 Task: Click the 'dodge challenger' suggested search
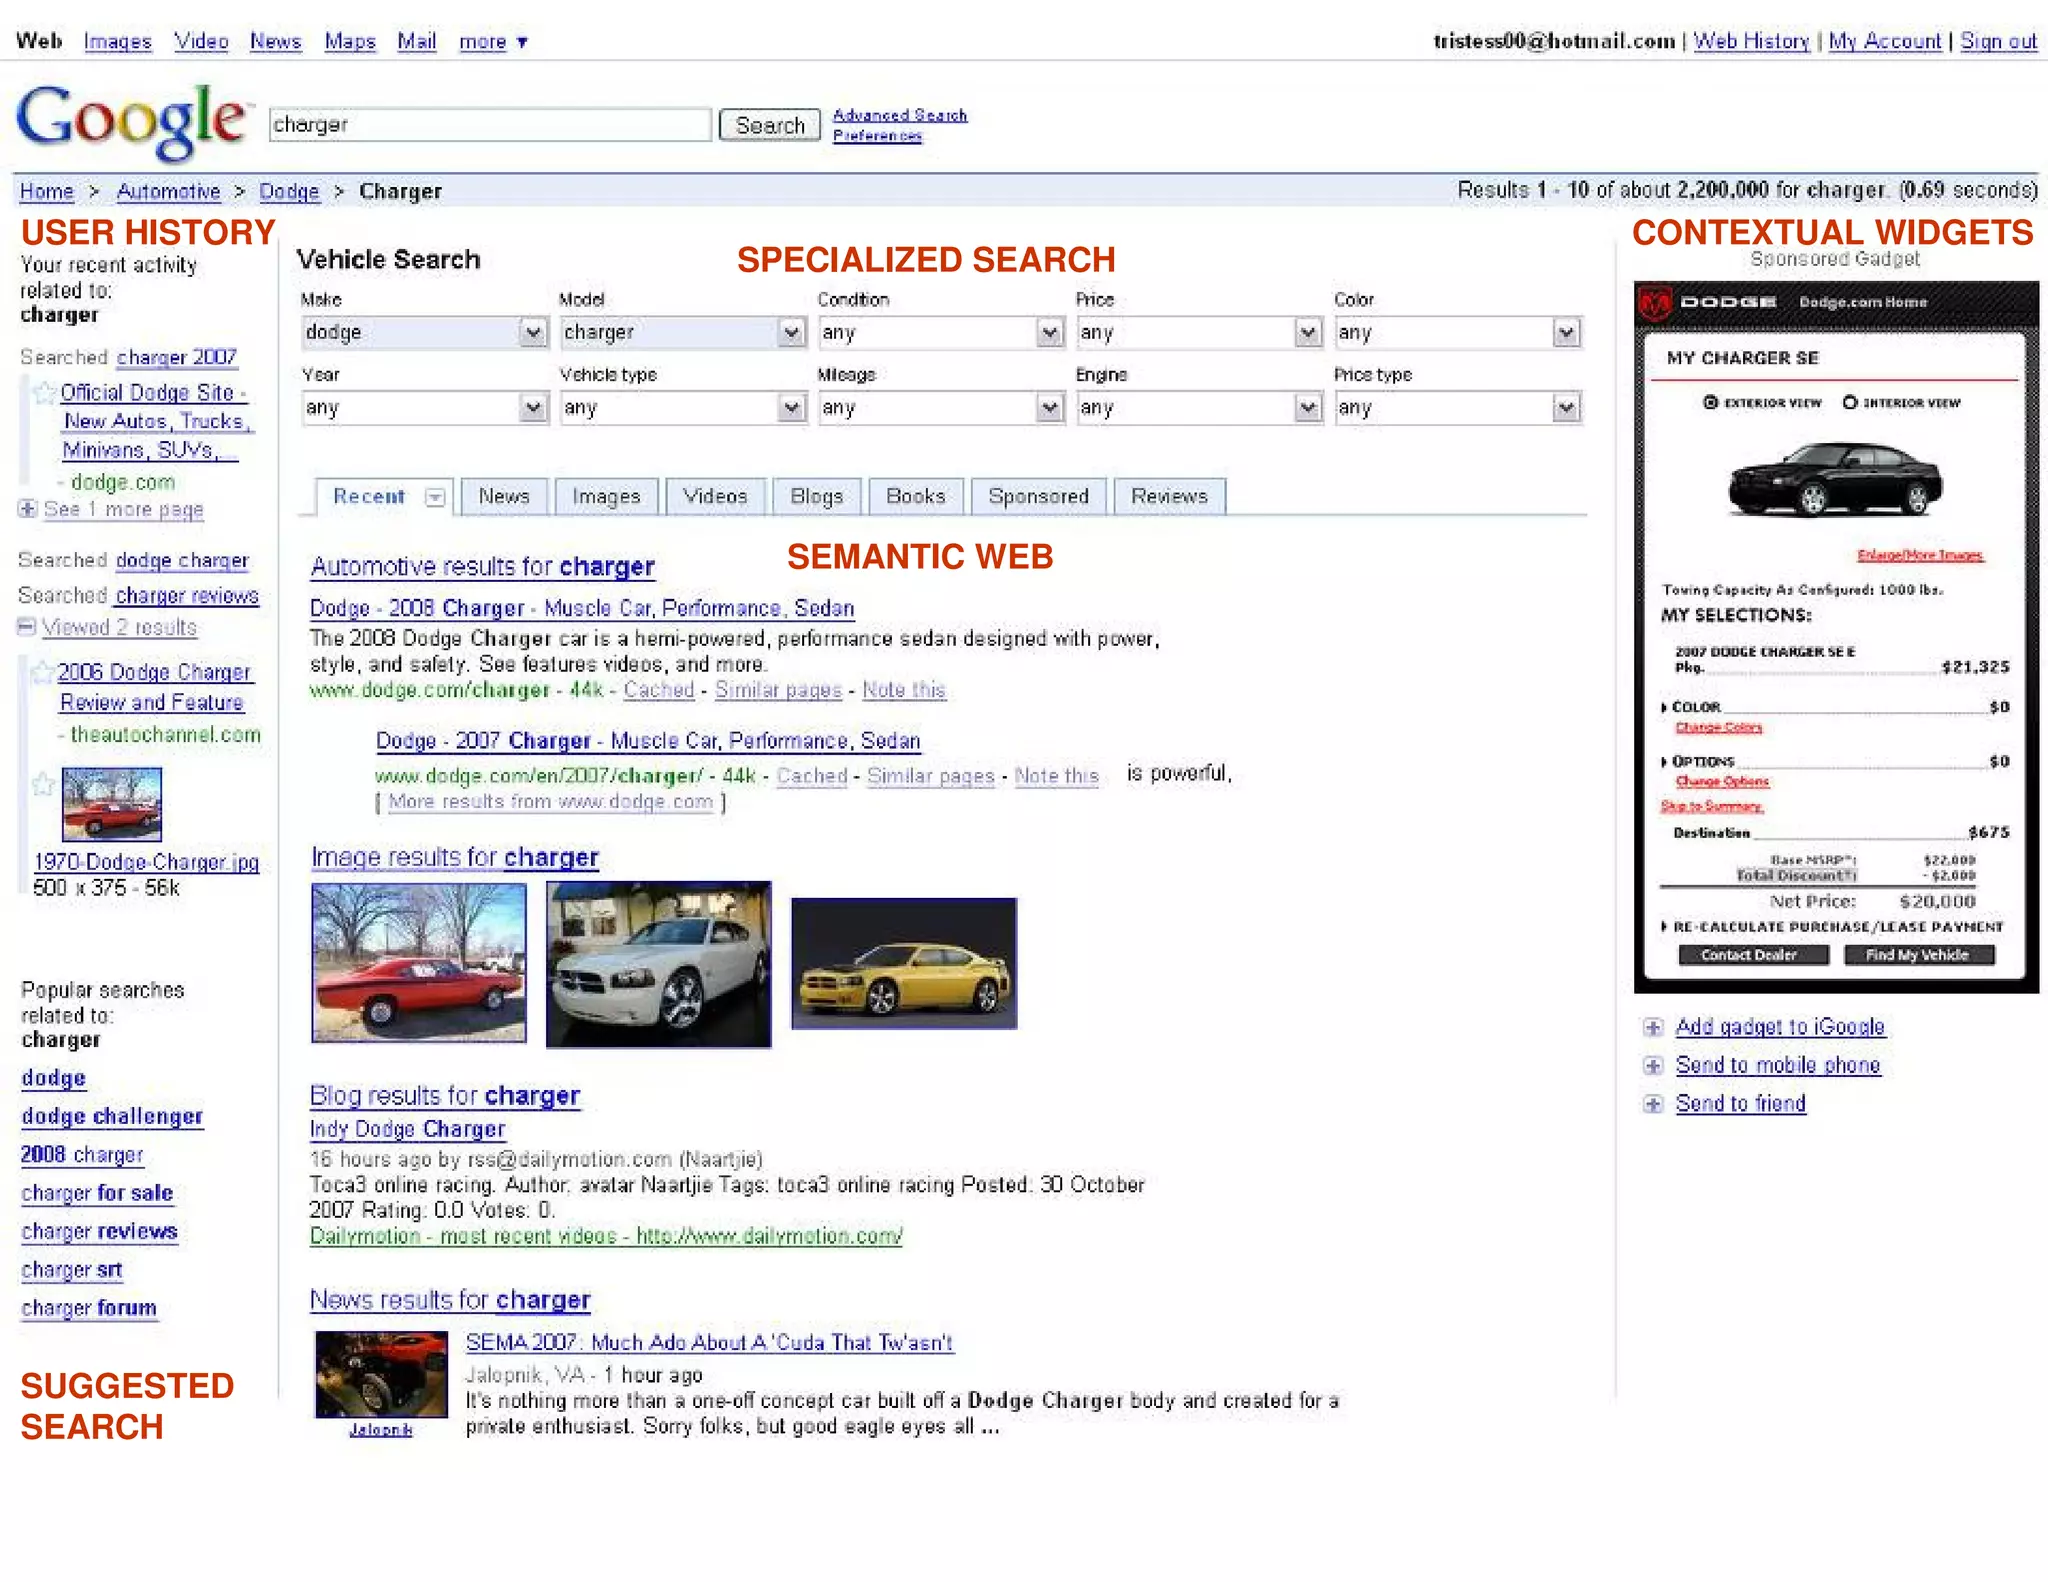112,1116
